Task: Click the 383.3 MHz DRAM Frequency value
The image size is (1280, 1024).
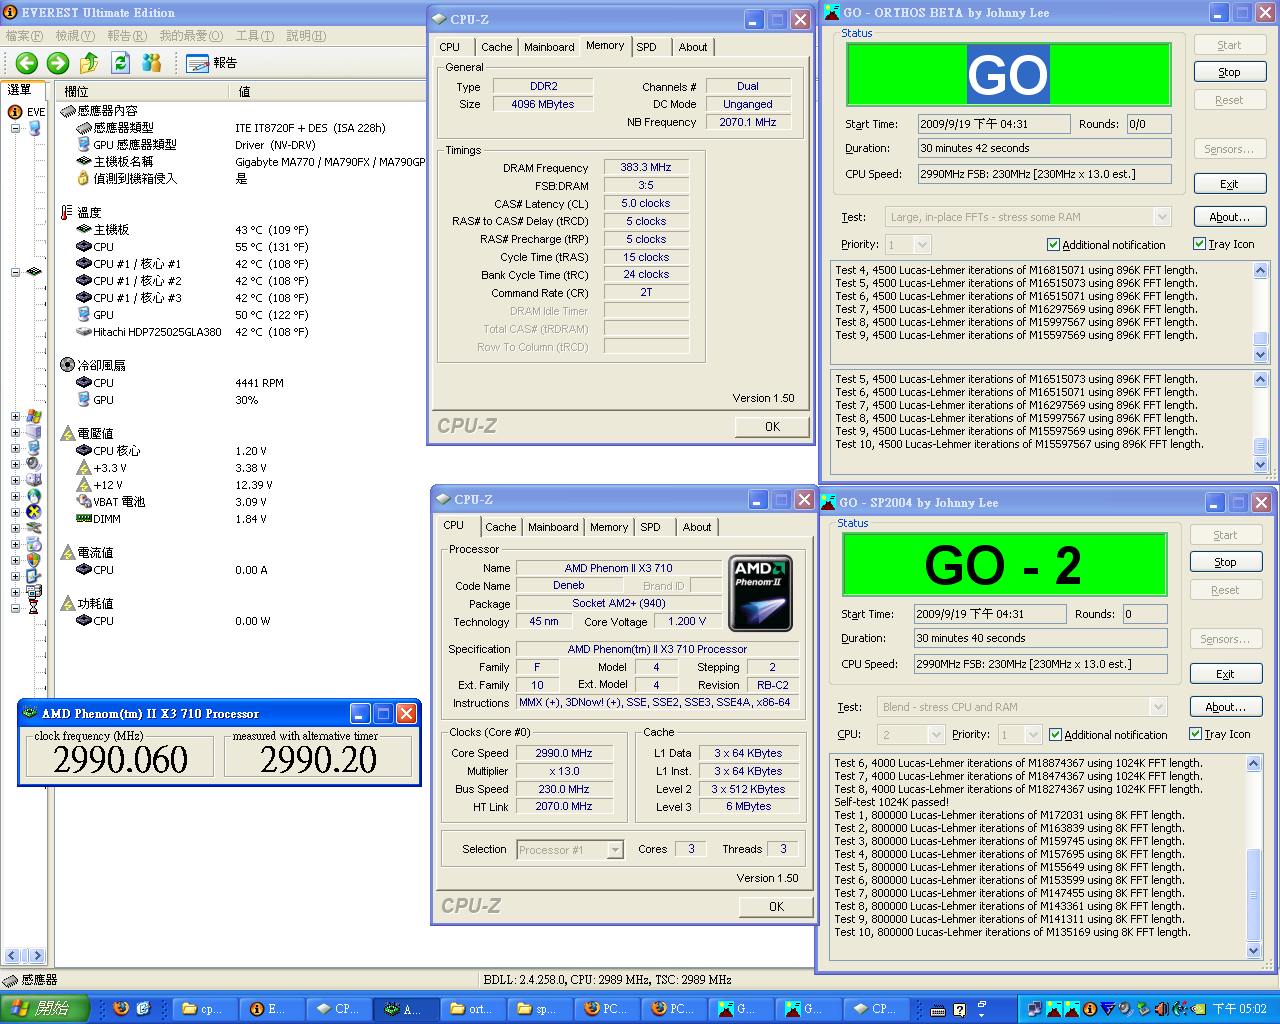Action: click(x=646, y=168)
